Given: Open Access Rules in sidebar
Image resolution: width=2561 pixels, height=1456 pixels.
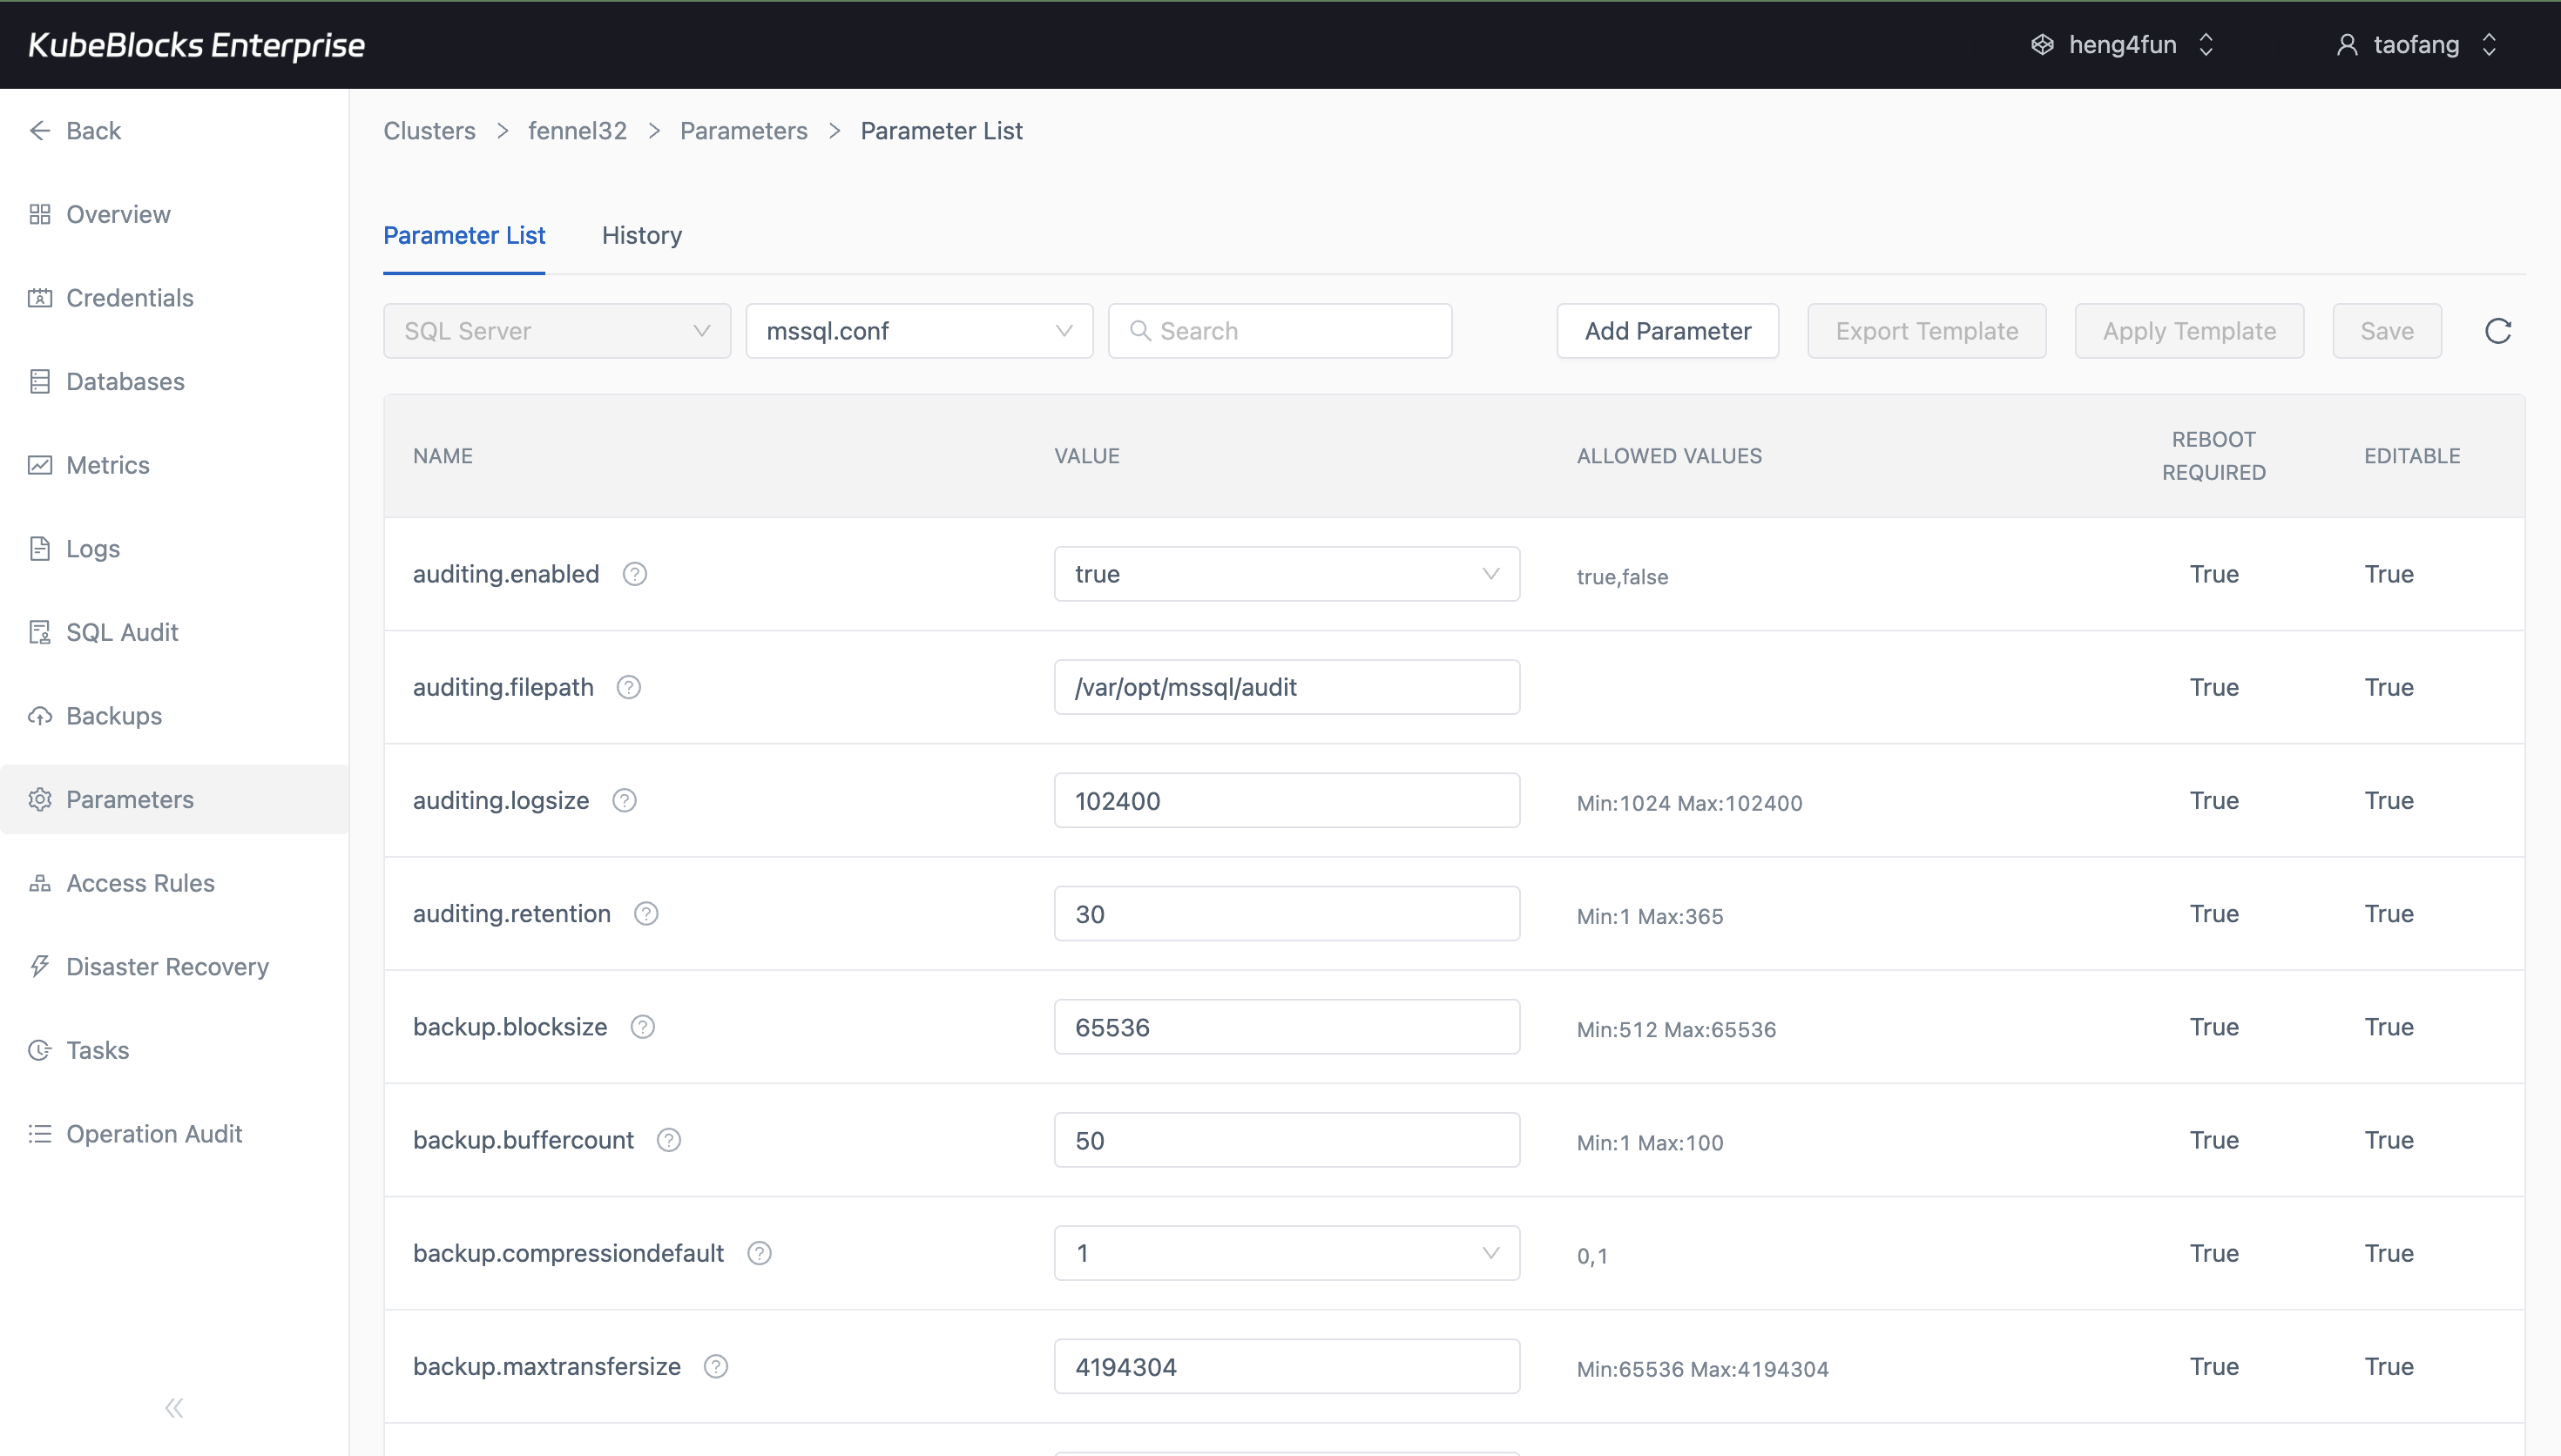Looking at the screenshot, I should (x=140, y=883).
